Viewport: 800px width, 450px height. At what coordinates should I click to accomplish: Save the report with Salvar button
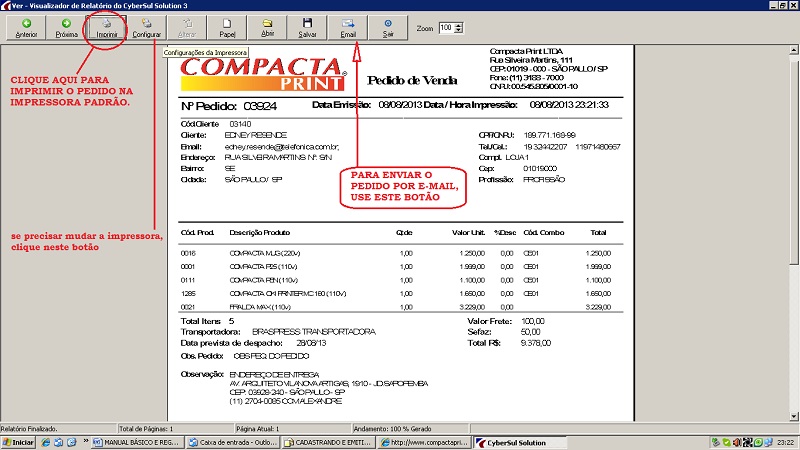click(307, 28)
